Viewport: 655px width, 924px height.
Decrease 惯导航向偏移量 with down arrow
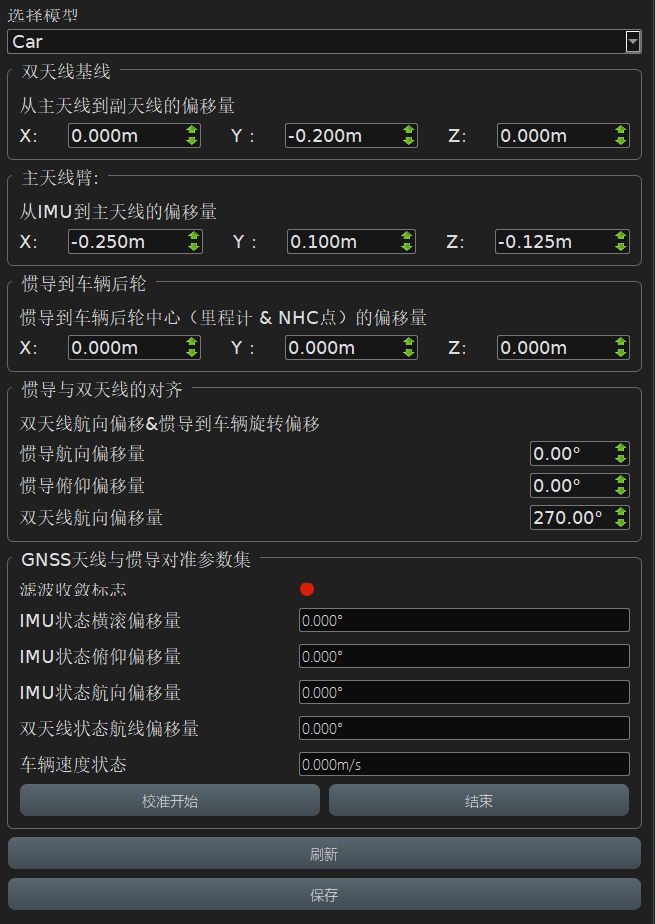click(x=621, y=459)
